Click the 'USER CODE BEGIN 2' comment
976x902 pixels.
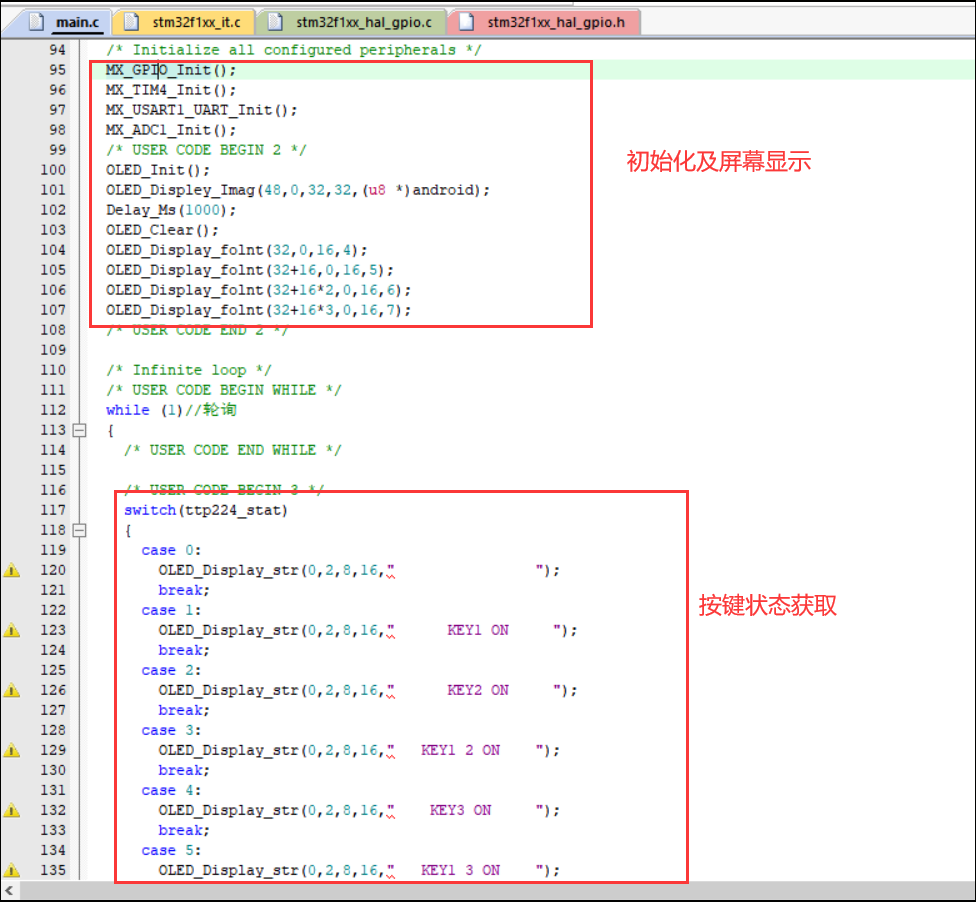[x=206, y=150]
